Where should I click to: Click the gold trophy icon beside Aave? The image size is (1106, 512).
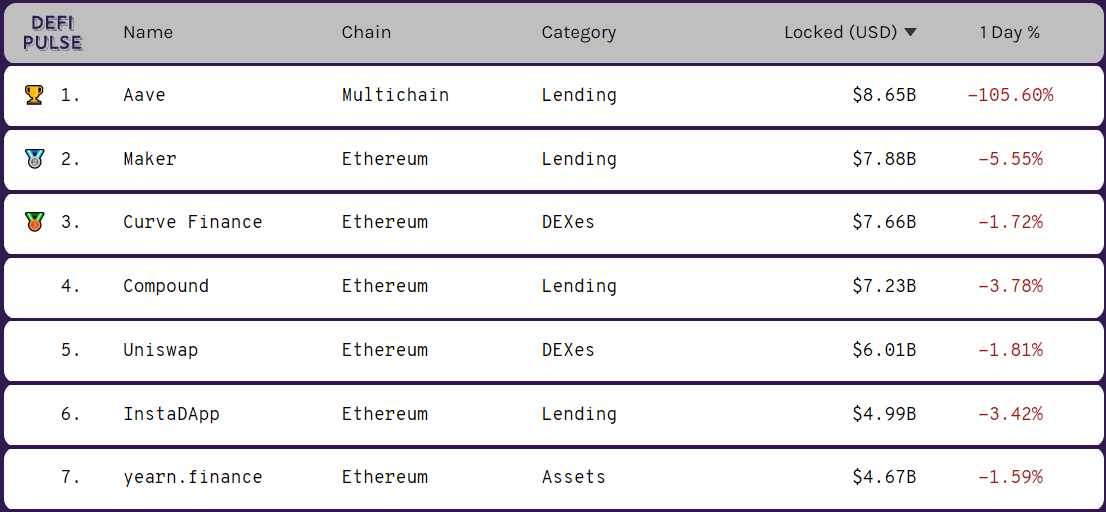[33, 95]
